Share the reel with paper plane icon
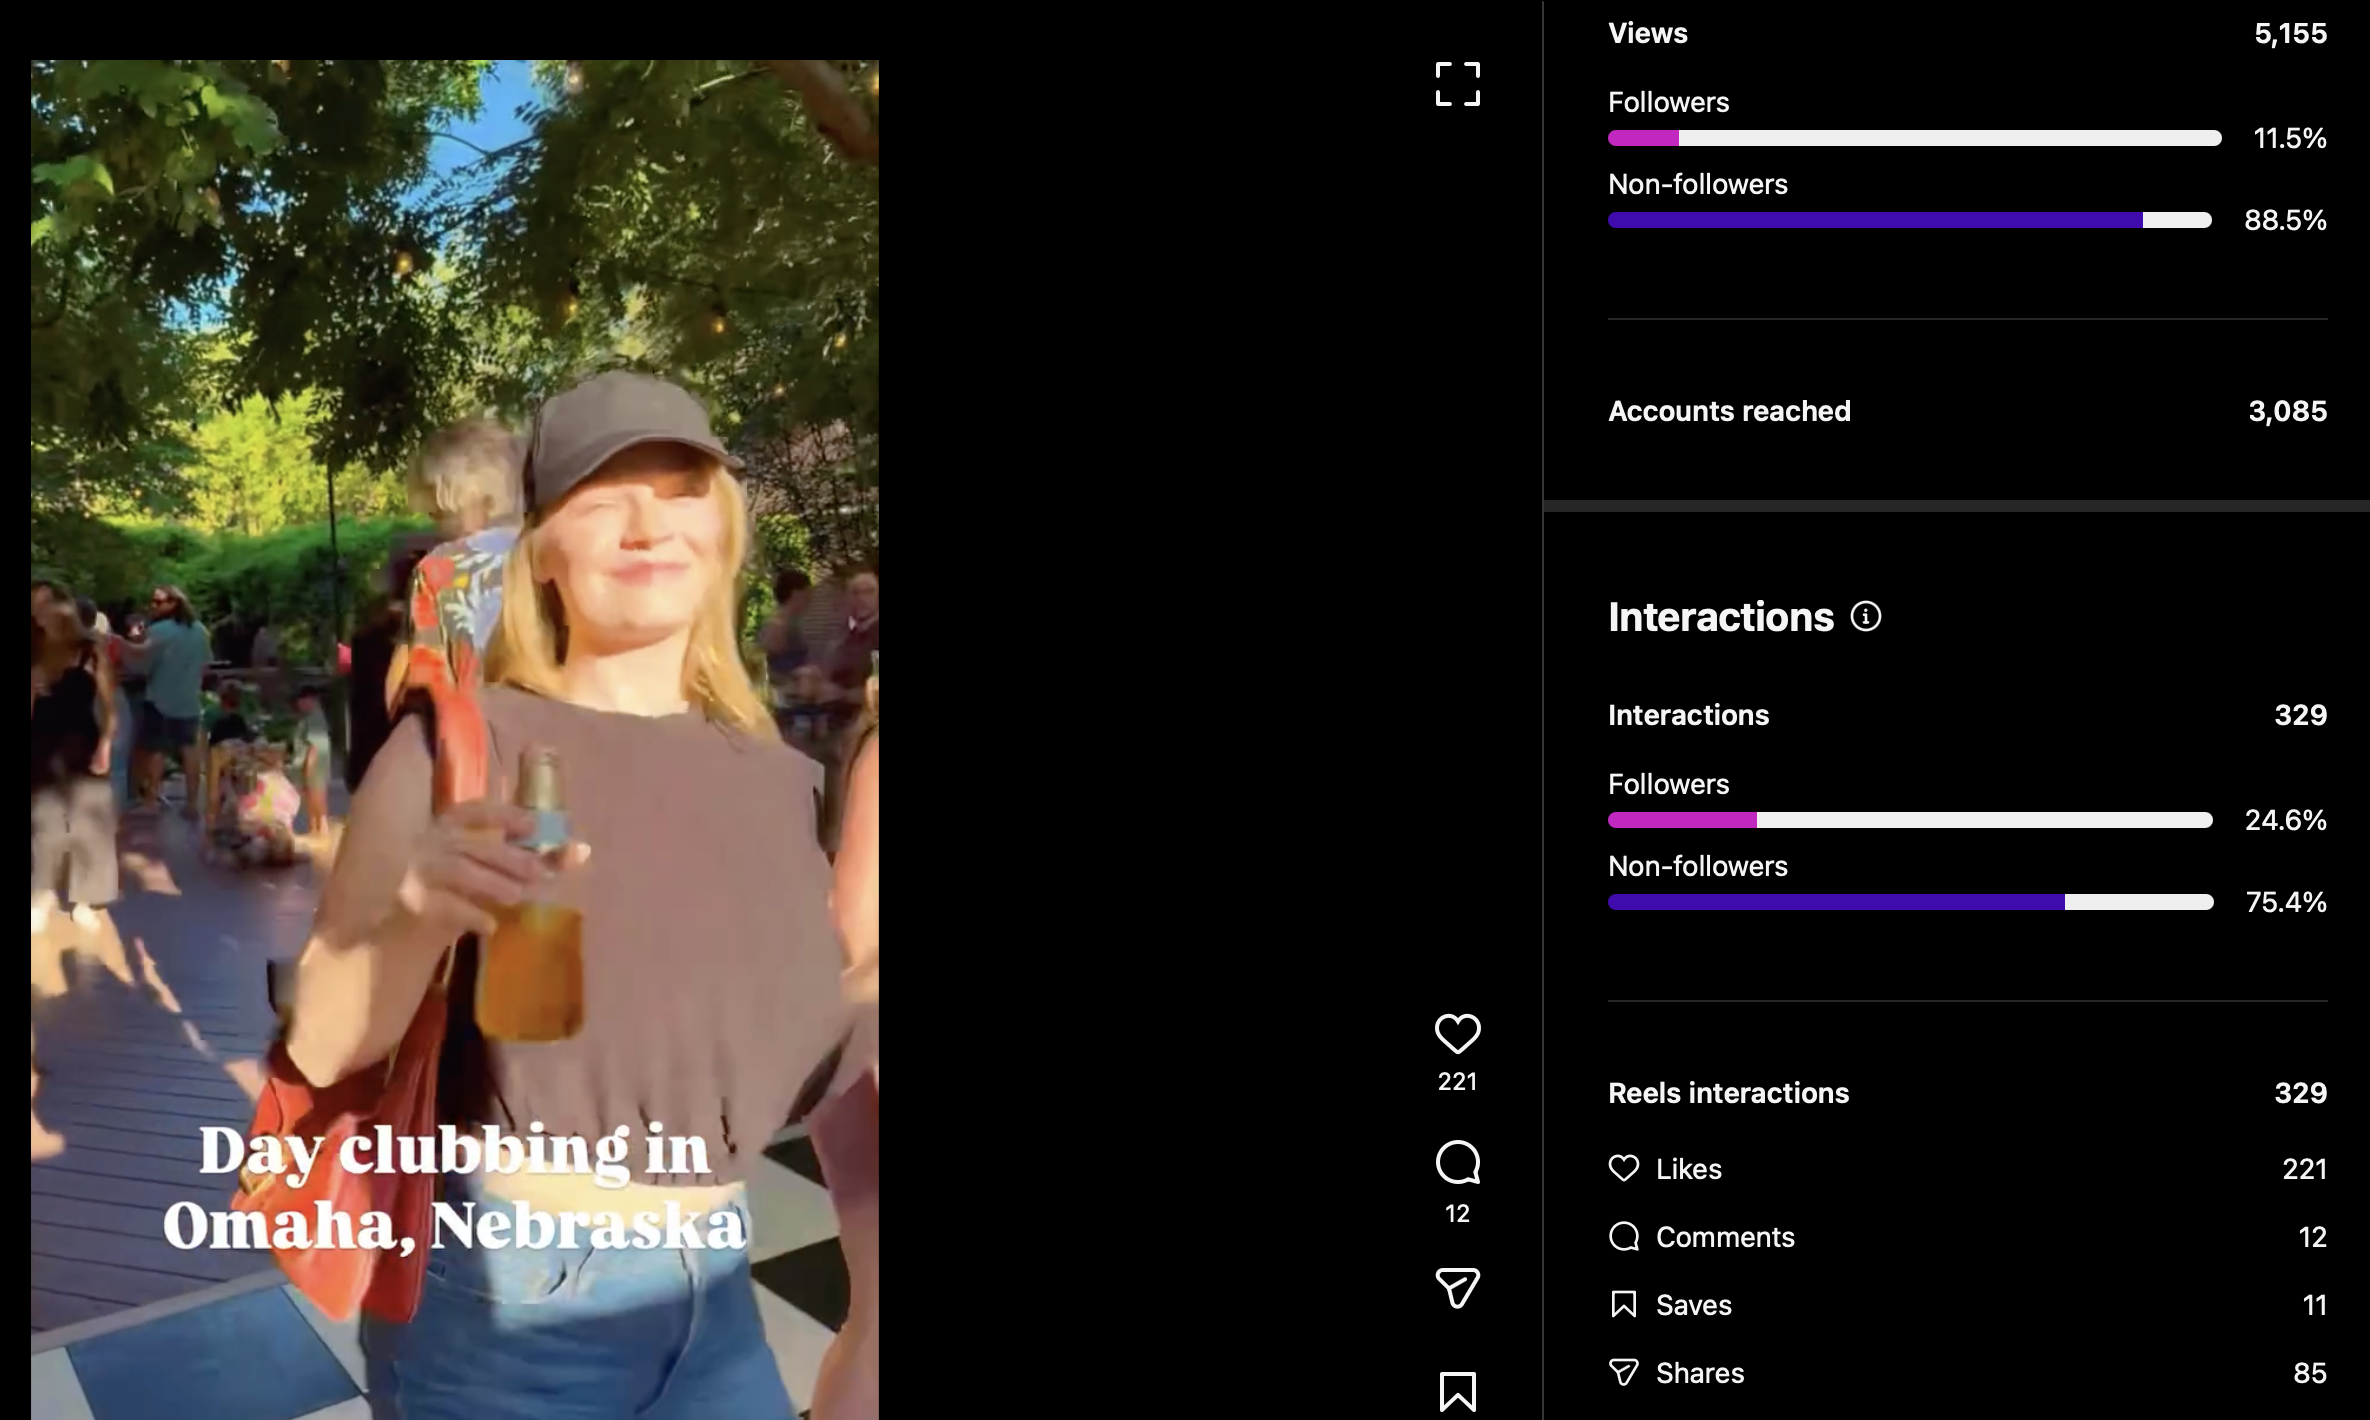This screenshot has width=2370, height=1420. (1457, 1288)
